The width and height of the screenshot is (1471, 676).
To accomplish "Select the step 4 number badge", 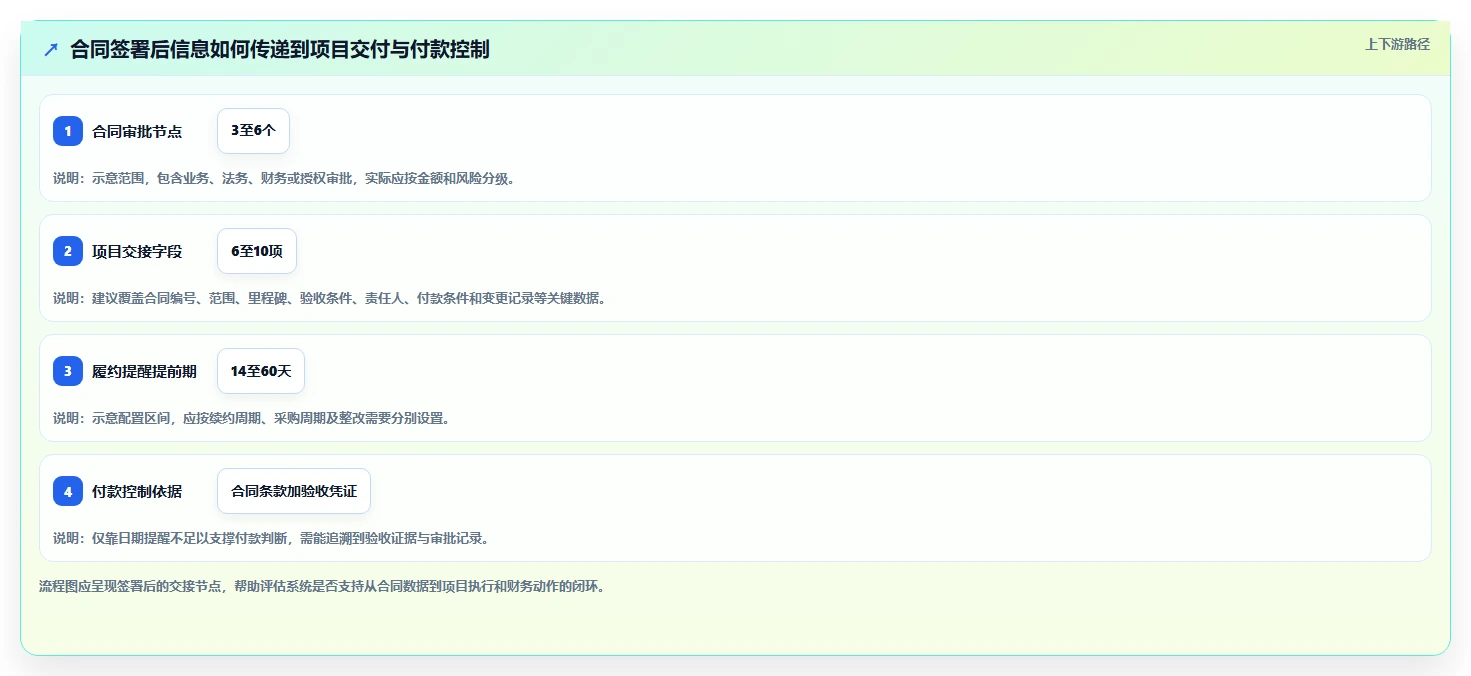I will click(68, 491).
